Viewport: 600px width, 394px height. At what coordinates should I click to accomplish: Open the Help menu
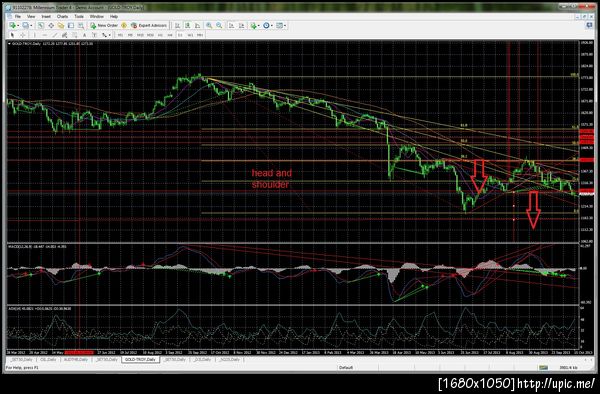[114, 16]
